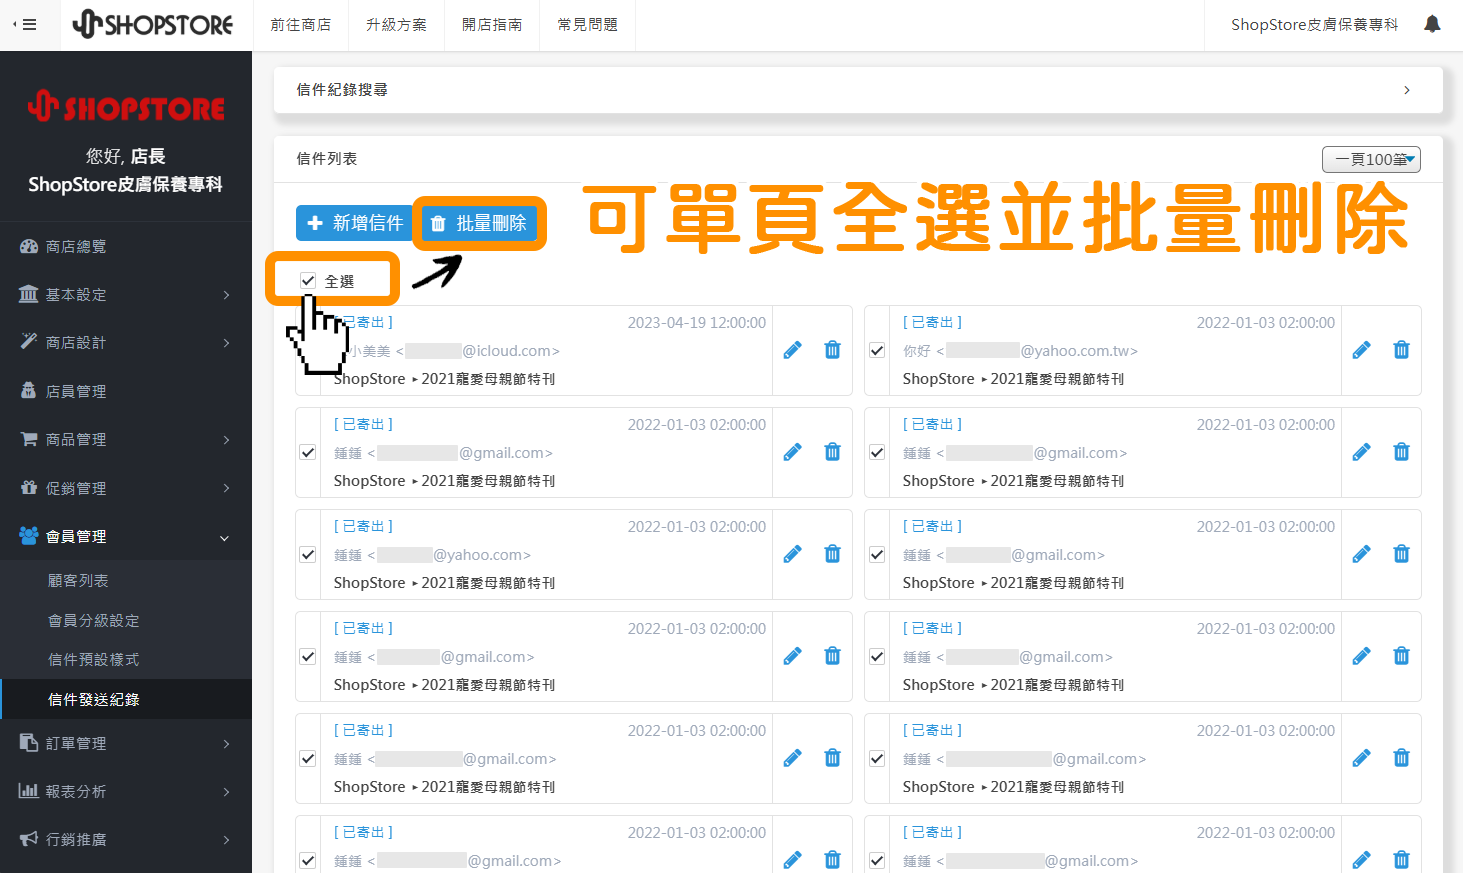Click the 訂單管理 documents icon in the sidebar
Viewport: 1463px width, 873px height.
[x=29, y=743]
